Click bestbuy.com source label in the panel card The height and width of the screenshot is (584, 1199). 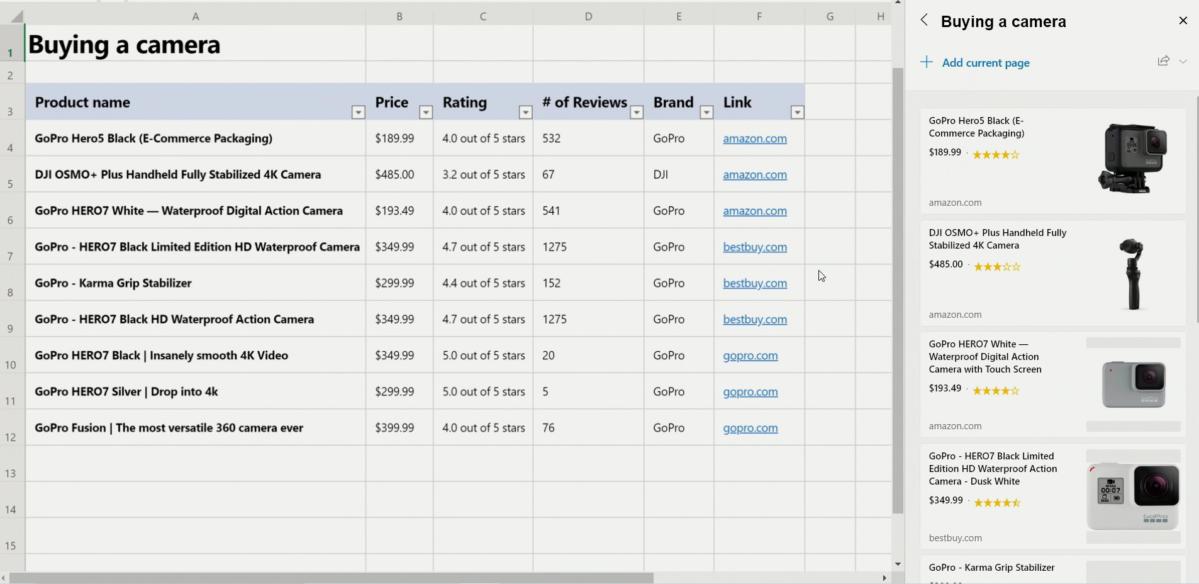pos(955,538)
